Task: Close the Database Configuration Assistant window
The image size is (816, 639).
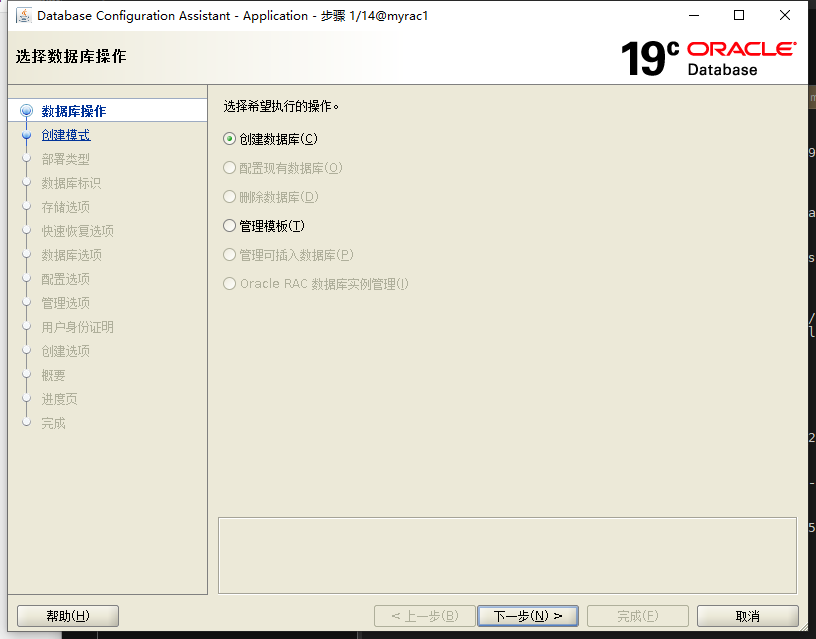Action: 785,16
